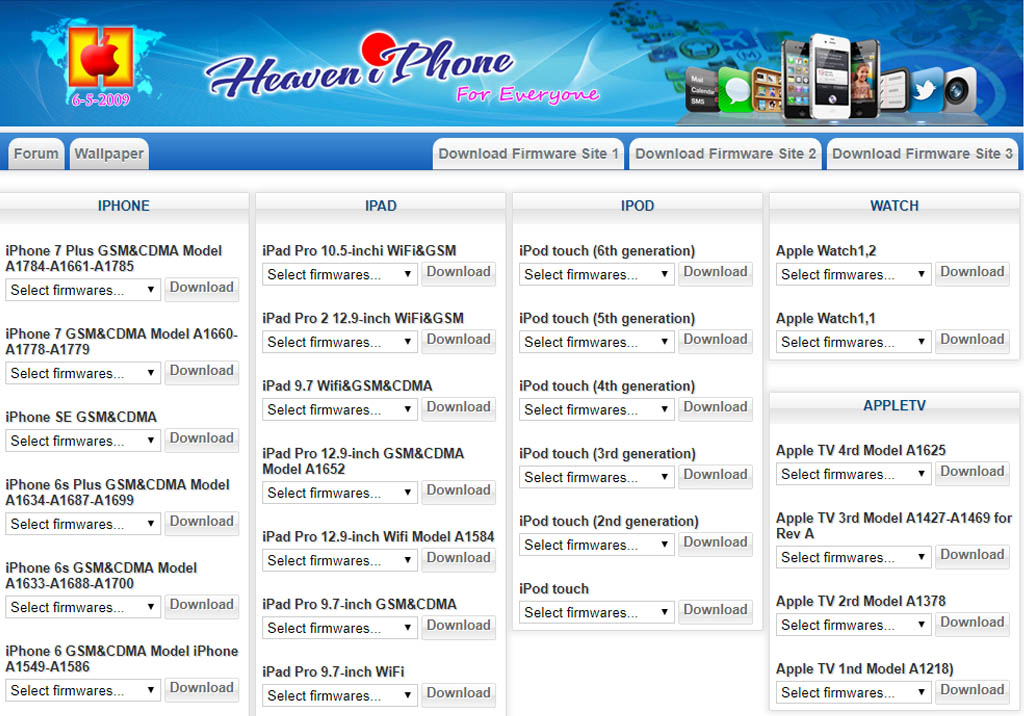Open firmware list for iPhone 6s Plus
Screen dimensions: 1024x716
83,524
